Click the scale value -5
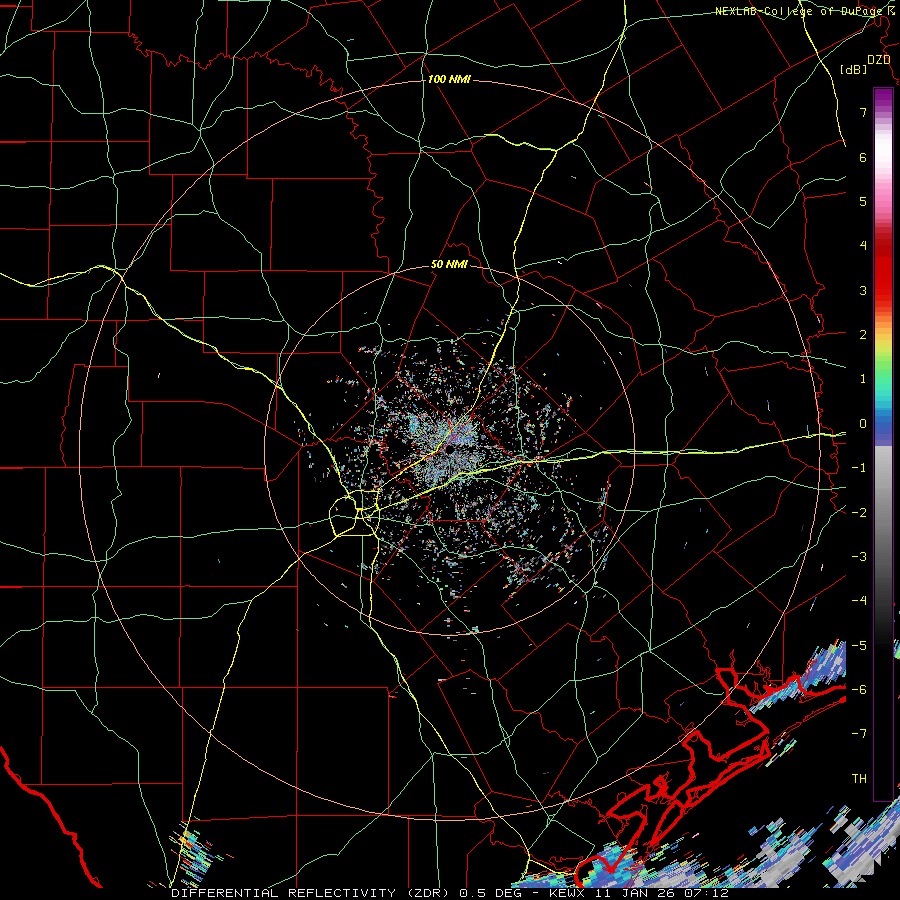The image size is (900, 900). click(859, 646)
